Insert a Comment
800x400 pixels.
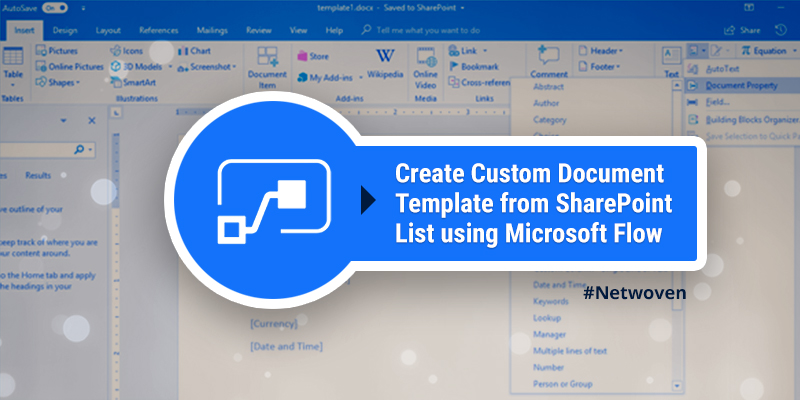click(x=549, y=62)
